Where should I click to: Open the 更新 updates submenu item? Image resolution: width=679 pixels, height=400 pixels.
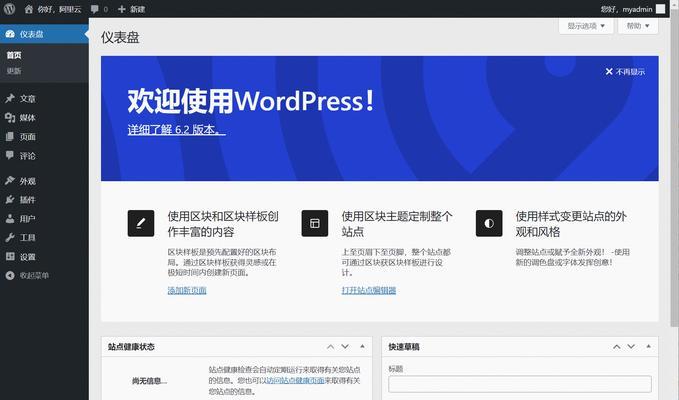click(x=14, y=71)
